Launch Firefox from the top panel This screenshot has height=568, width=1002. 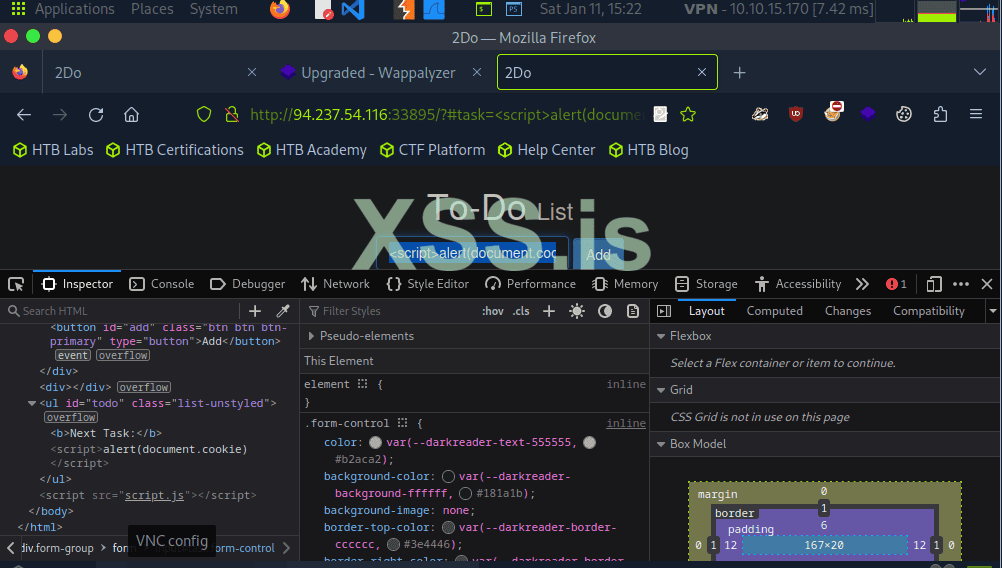click(x=279, y=9)
